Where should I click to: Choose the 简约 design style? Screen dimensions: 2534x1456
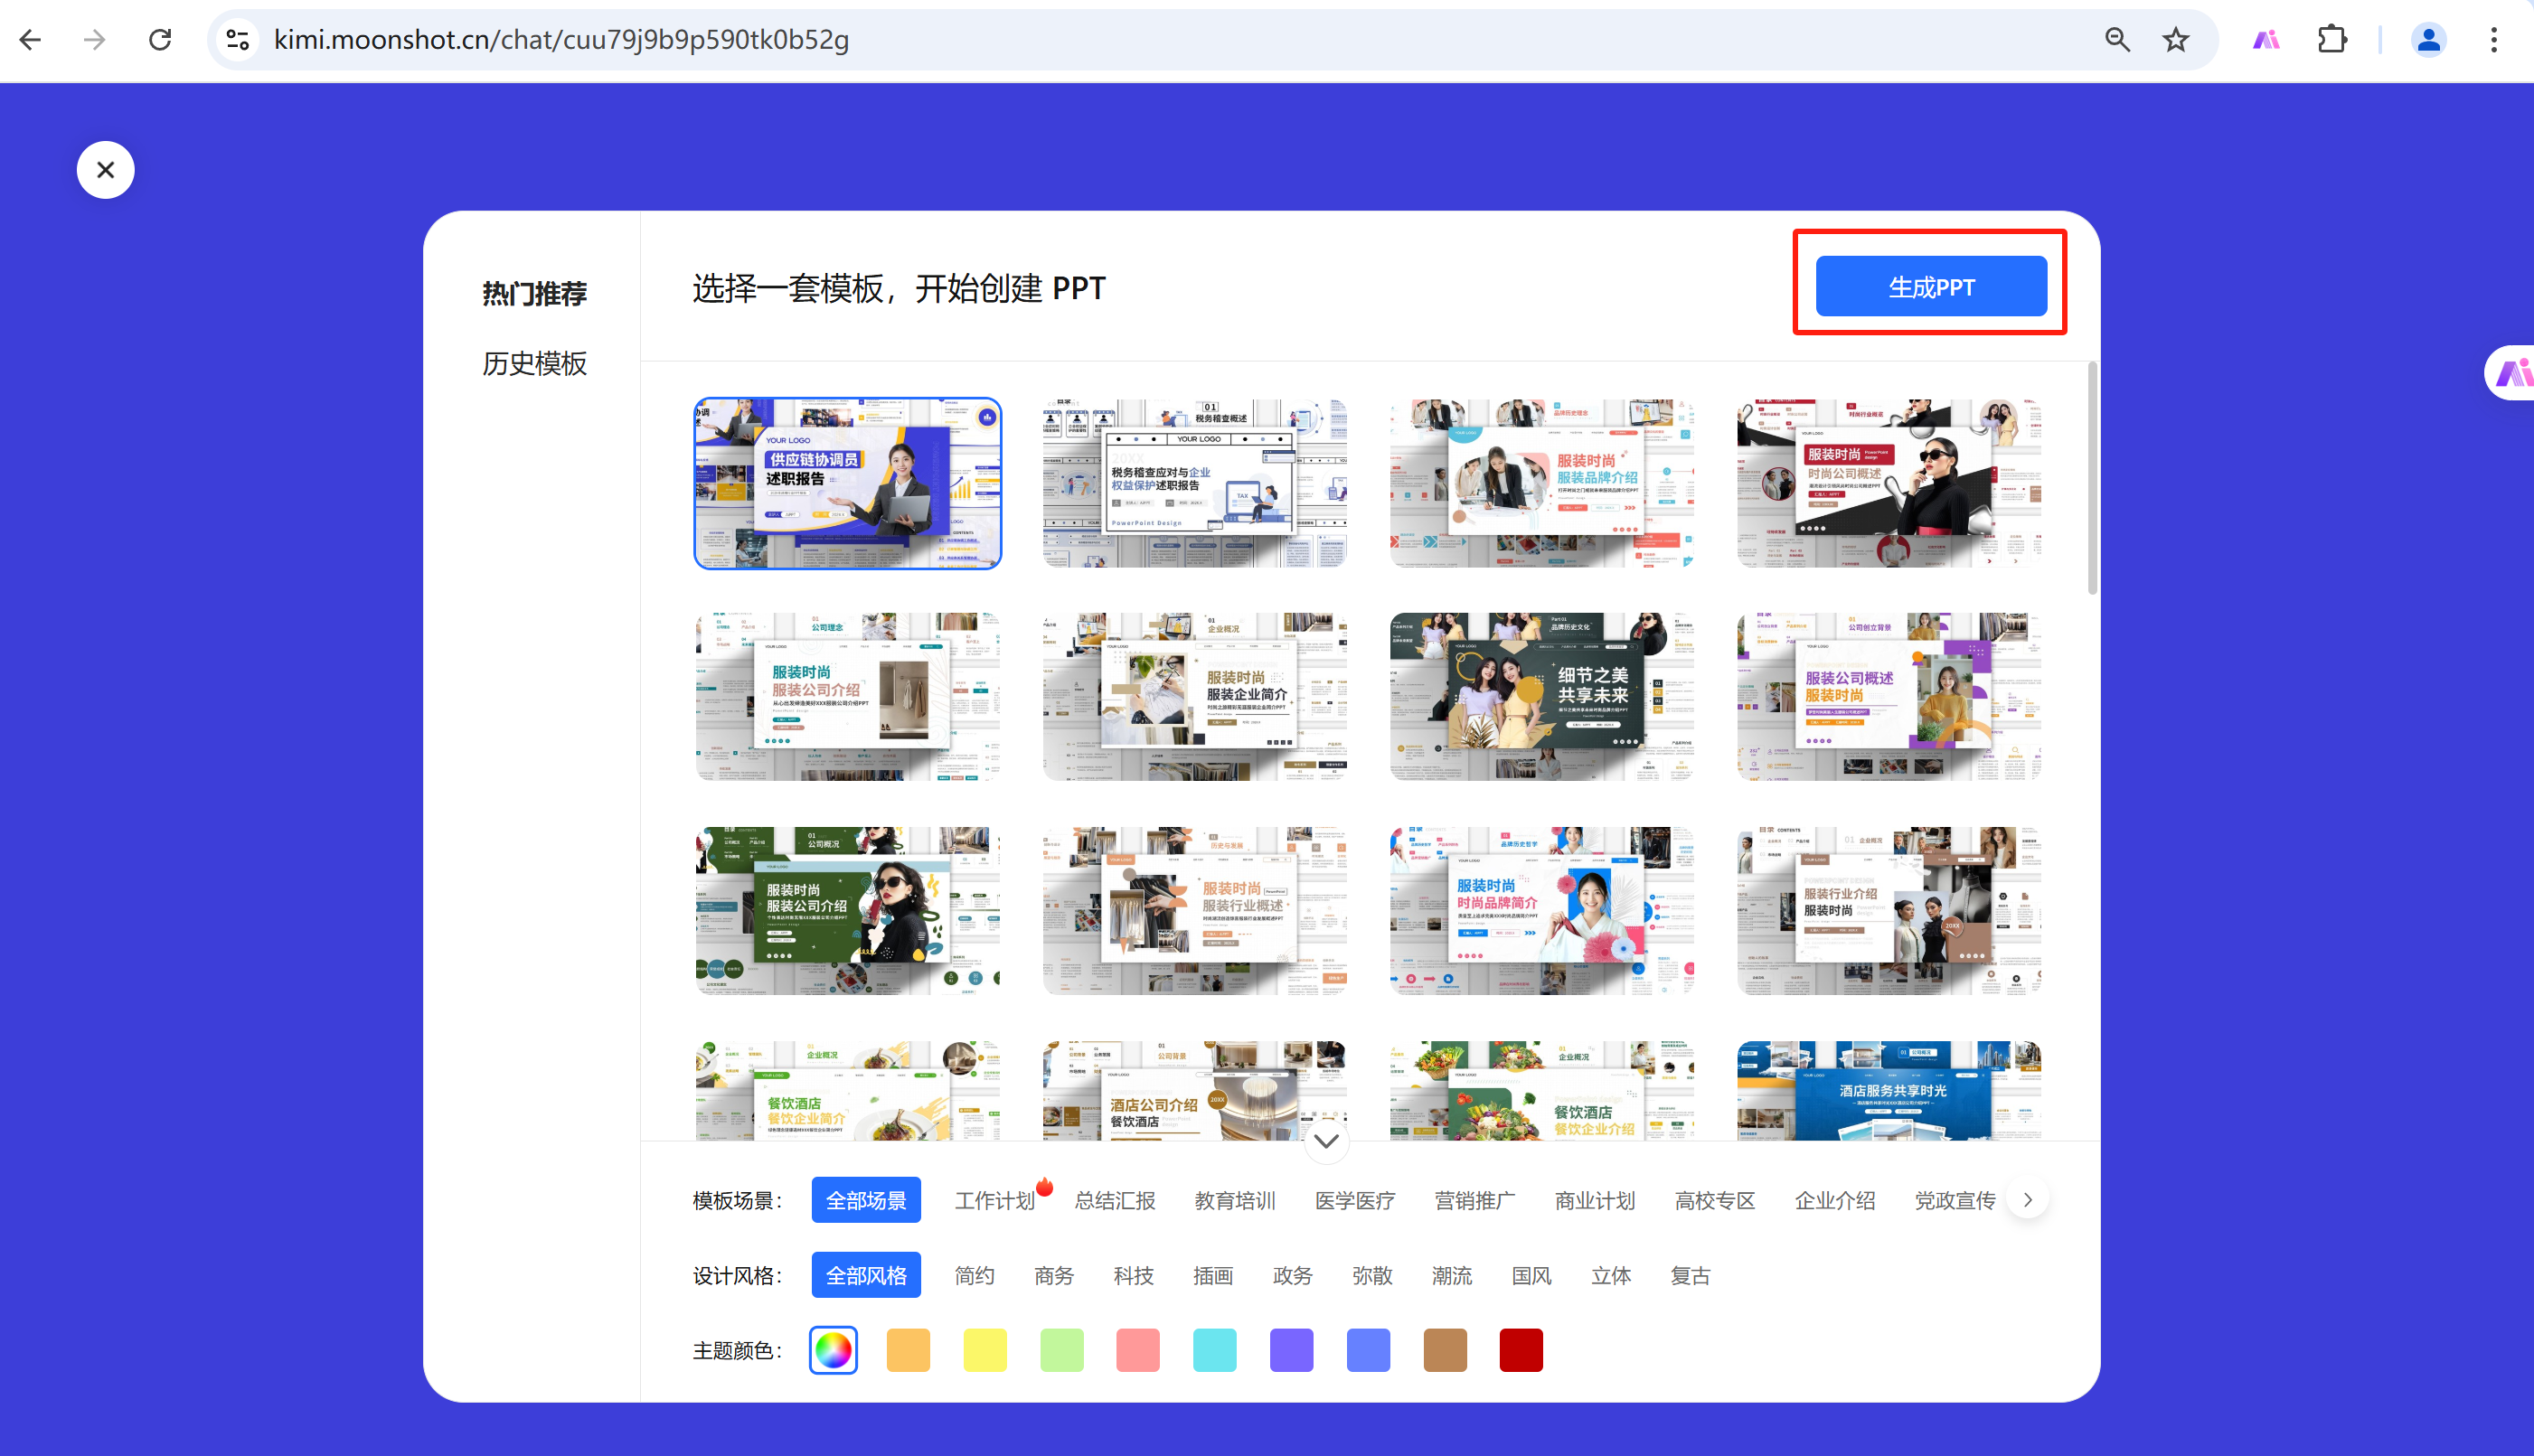(974, 1275)
